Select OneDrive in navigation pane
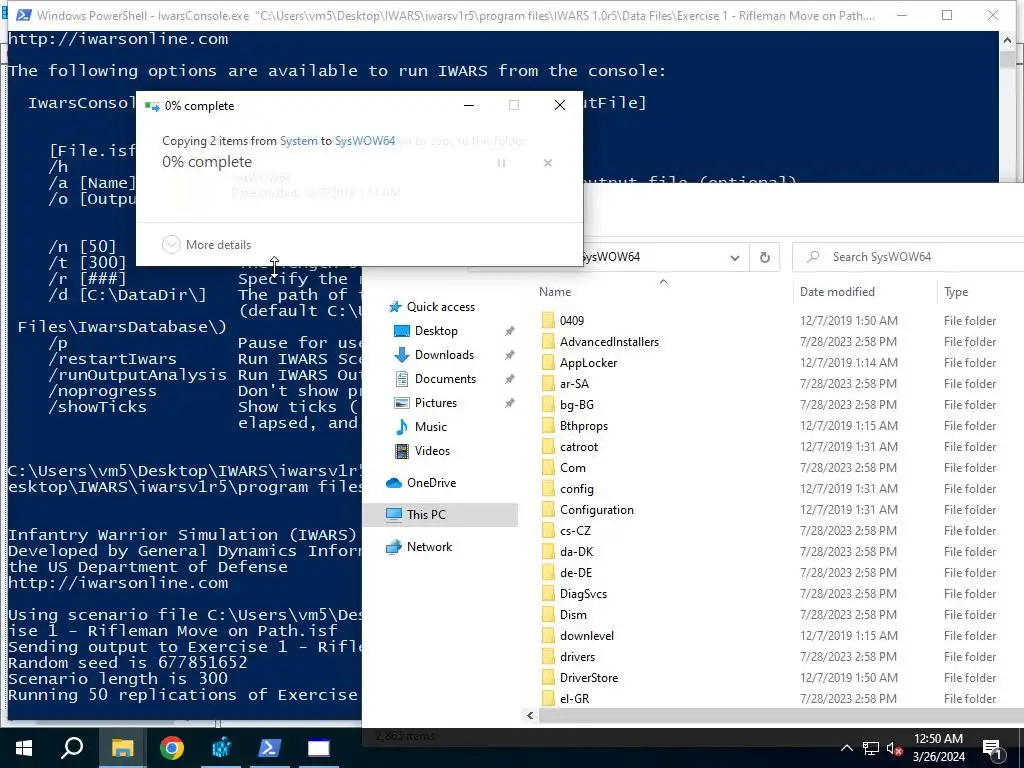 (421, 483)
